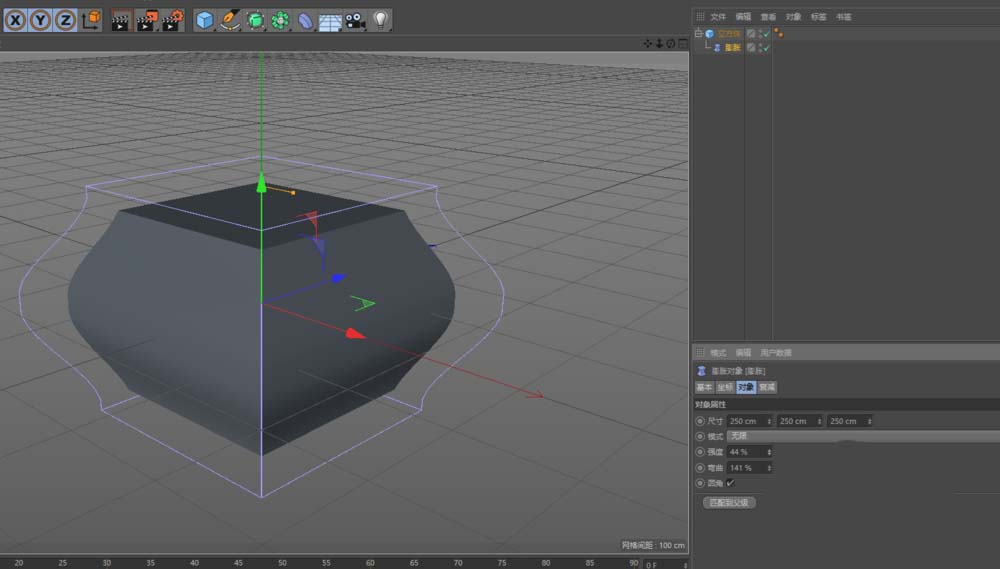Click the 匹配到父级 (Fit to Parent) button
The height and width of the screenshot is (569, 1000).
point(729,502)
